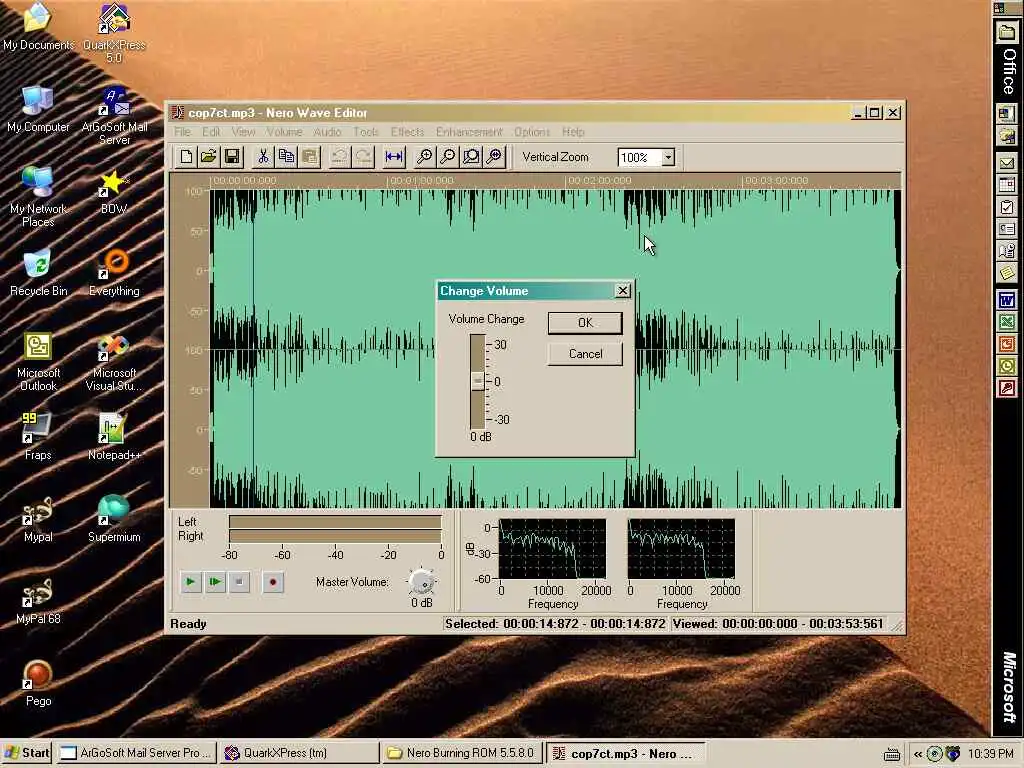Click the Save floppy disk icon

[x=232, y=157]
